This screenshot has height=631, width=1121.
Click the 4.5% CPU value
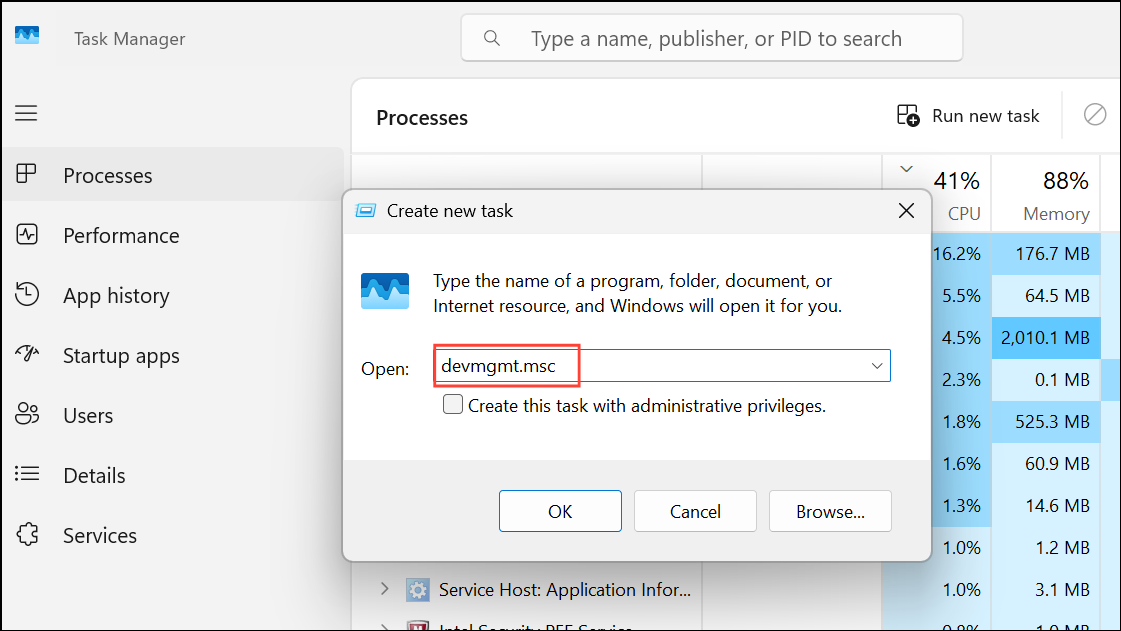click(961, 337)
